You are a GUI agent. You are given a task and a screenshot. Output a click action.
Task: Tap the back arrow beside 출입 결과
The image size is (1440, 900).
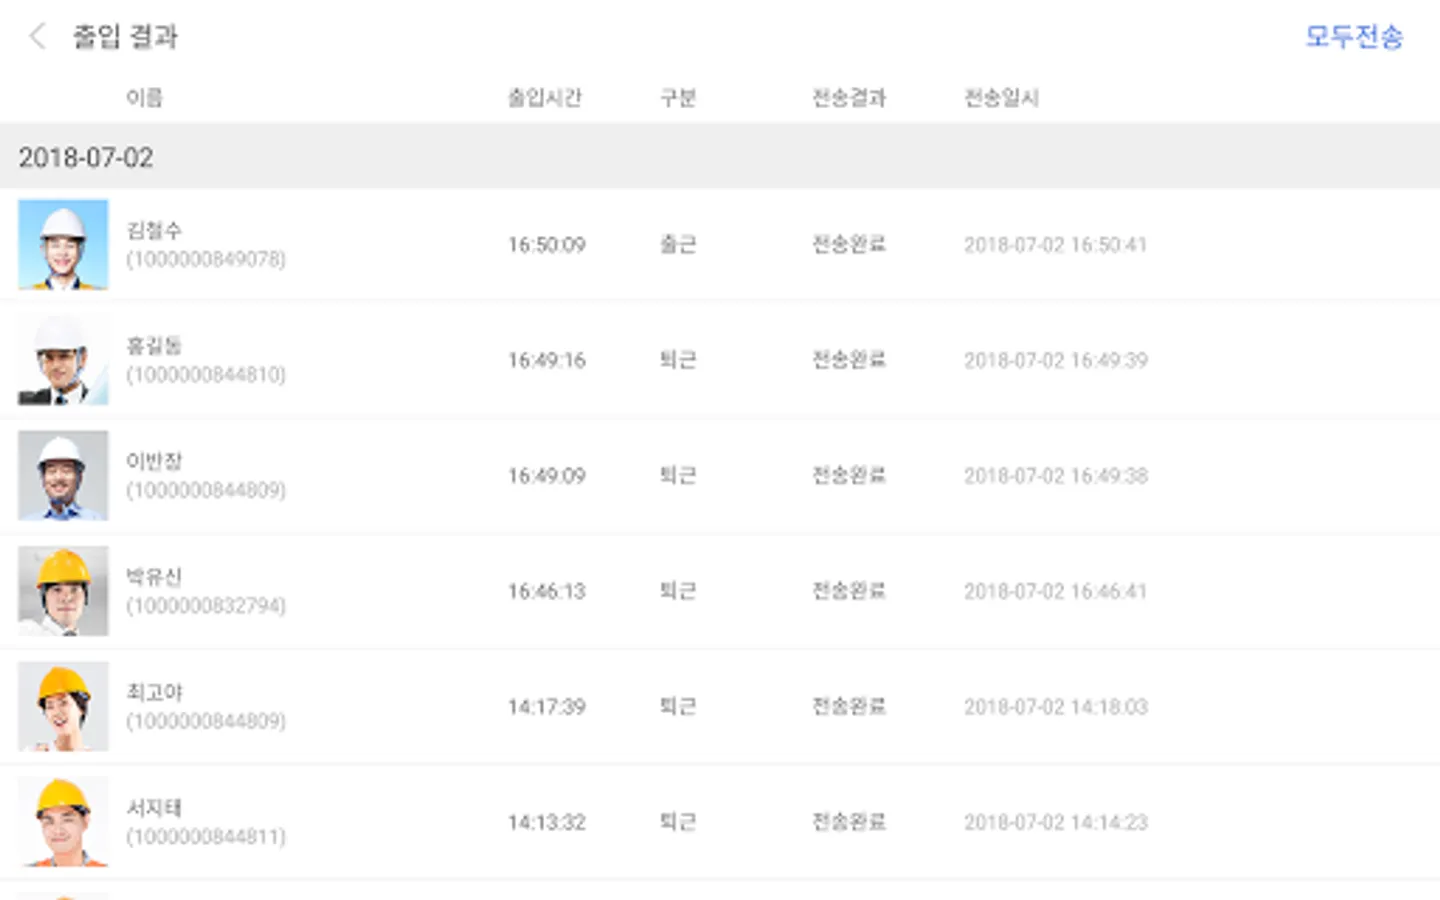(38, 37)
